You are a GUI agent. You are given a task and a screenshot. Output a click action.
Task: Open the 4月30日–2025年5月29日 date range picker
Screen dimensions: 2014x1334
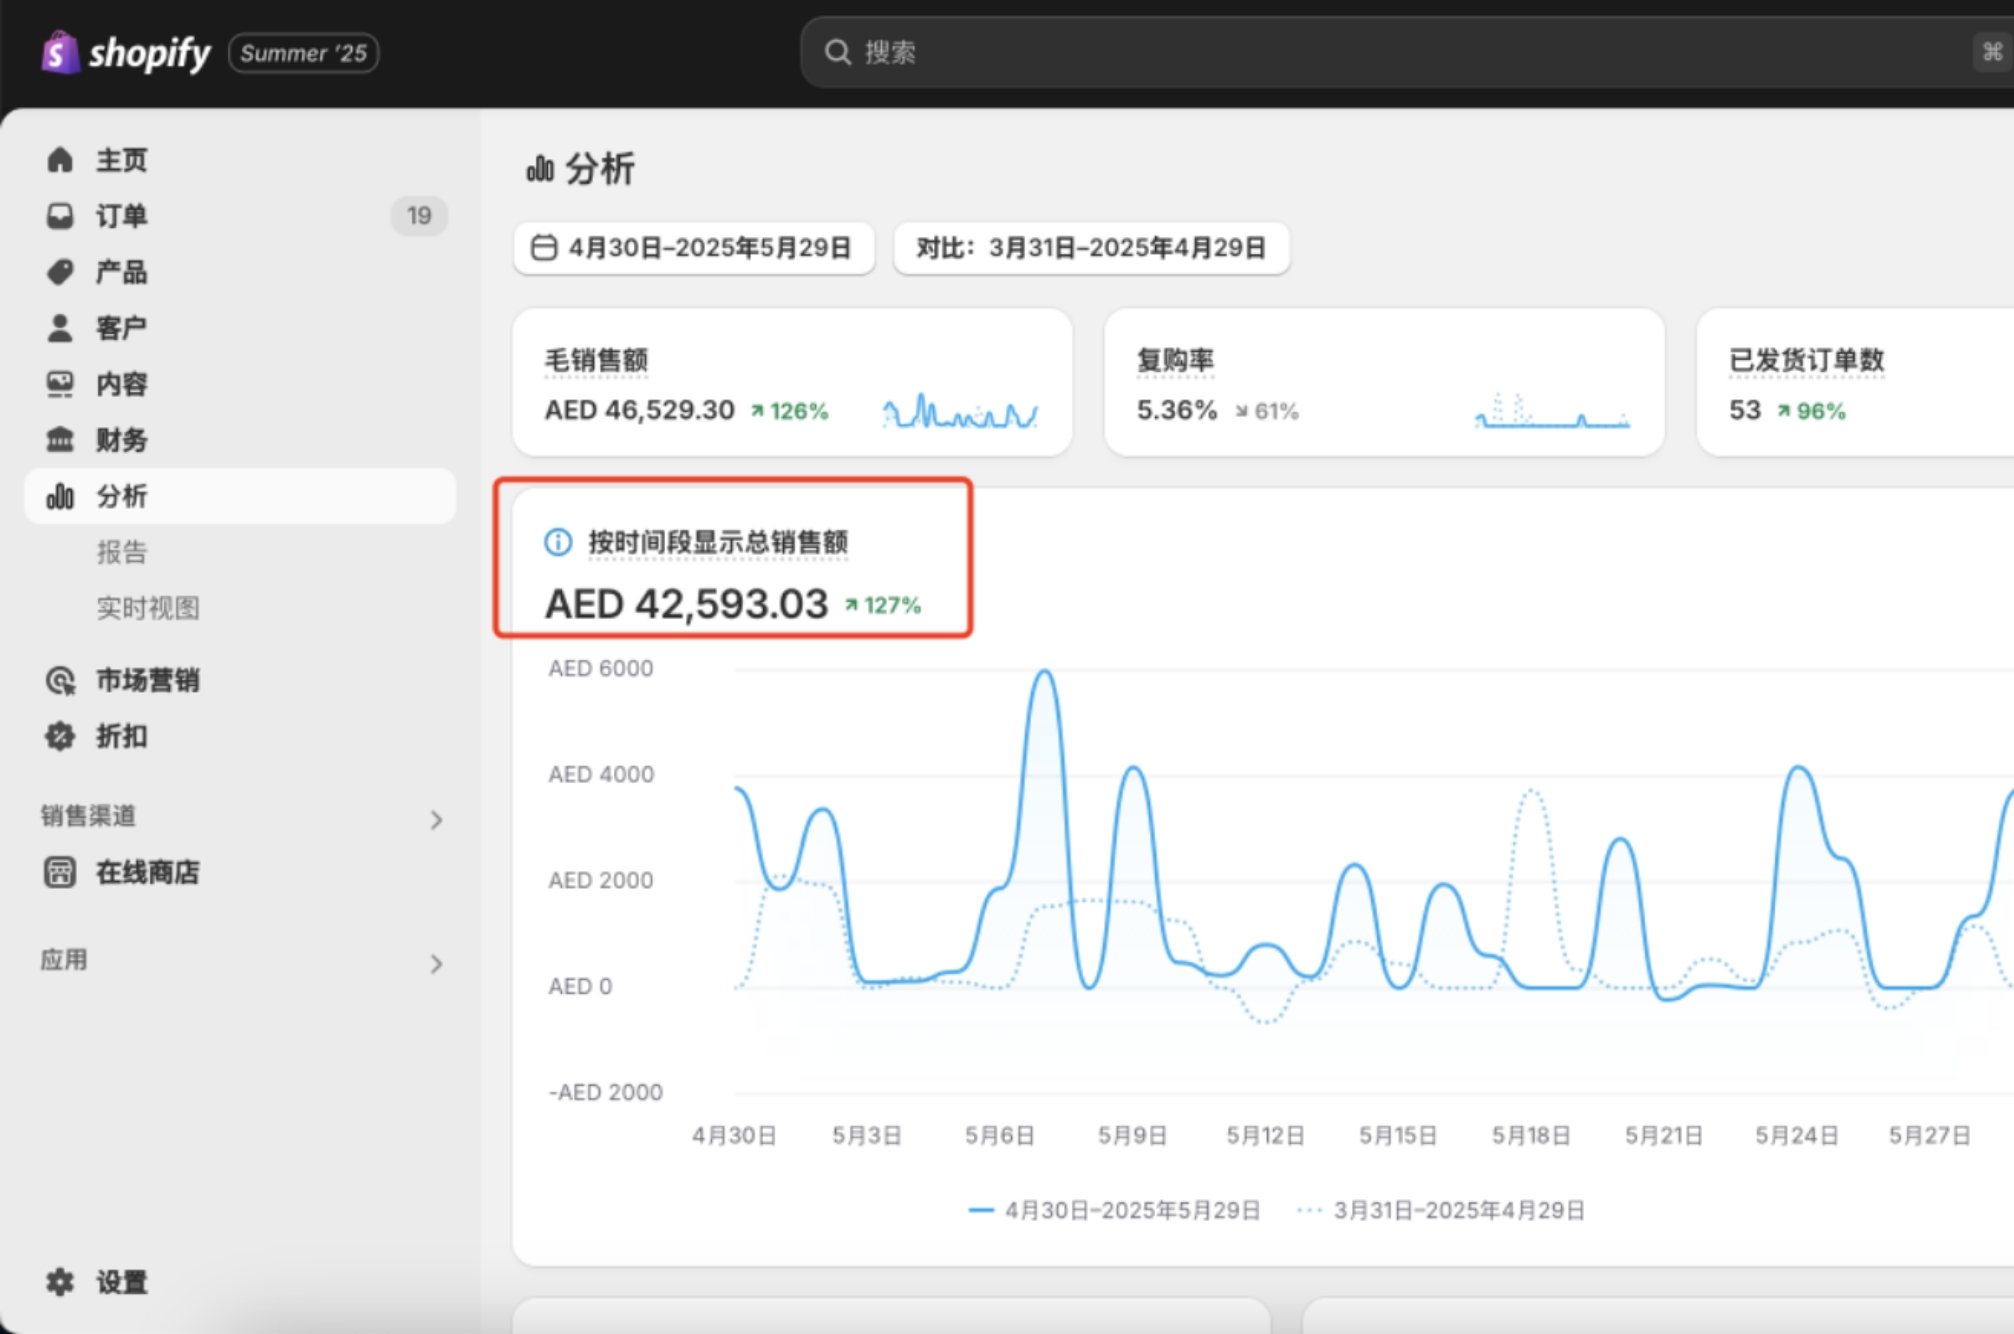694,248
